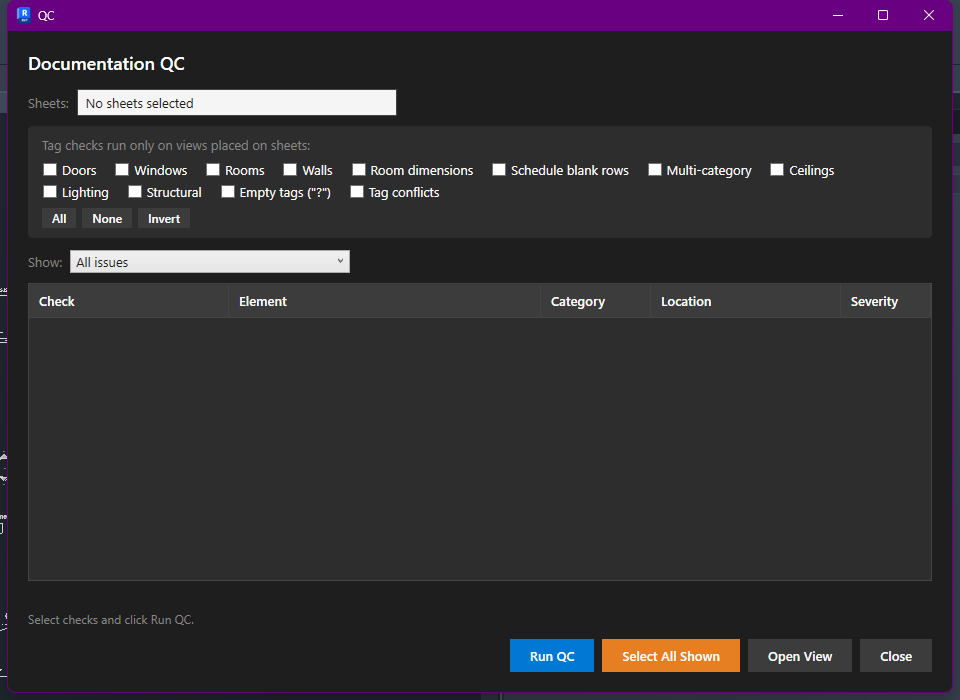Enable the Structural check
Image resolution: width=960 pixels, height=700 pixels.
pyautogui.click(x=135, y=192)
